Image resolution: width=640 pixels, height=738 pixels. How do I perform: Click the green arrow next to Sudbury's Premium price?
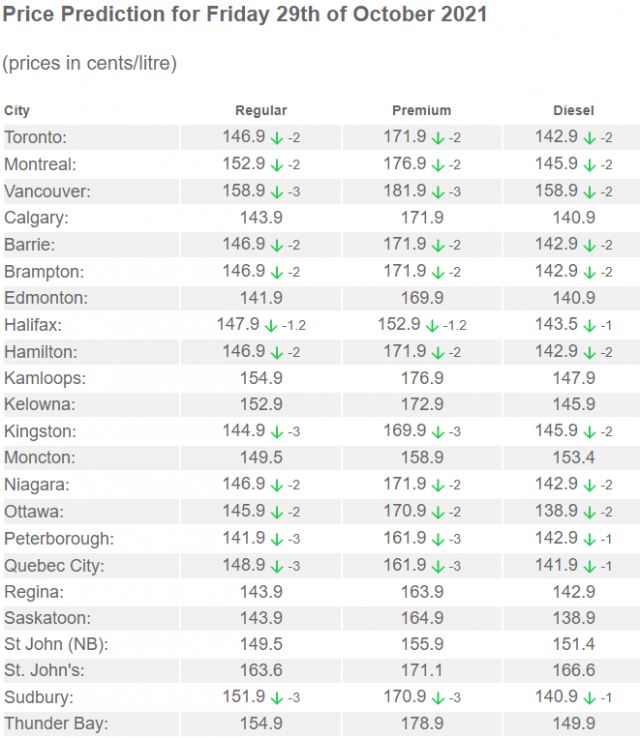click(437, 698)
